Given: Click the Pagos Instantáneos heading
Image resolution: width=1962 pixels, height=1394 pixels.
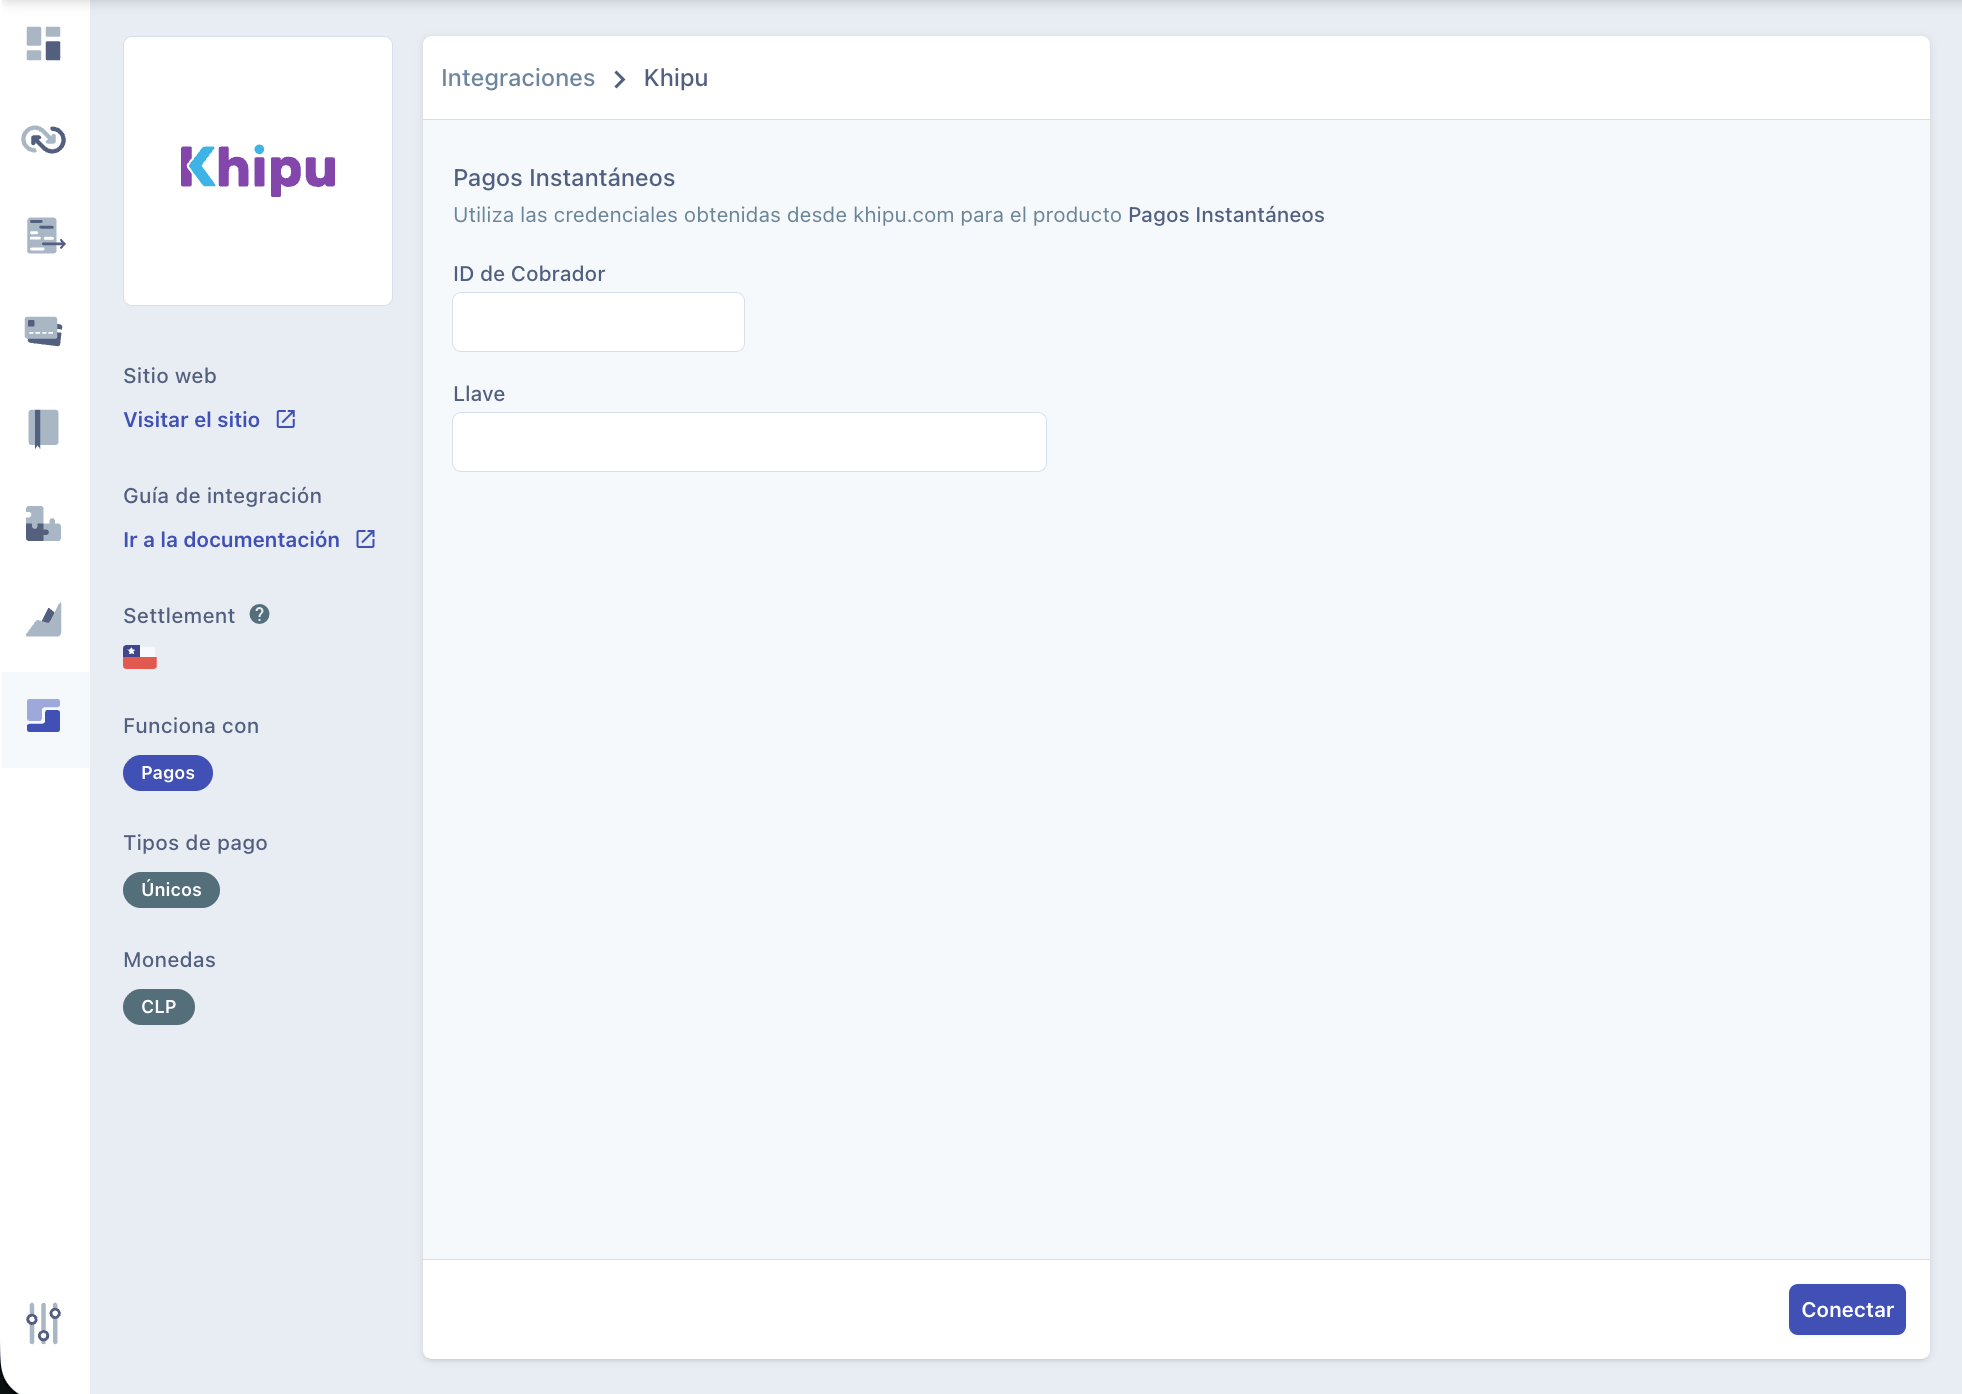Looking at the screenshot, I should pyautogui.click(x=564, y=178).
